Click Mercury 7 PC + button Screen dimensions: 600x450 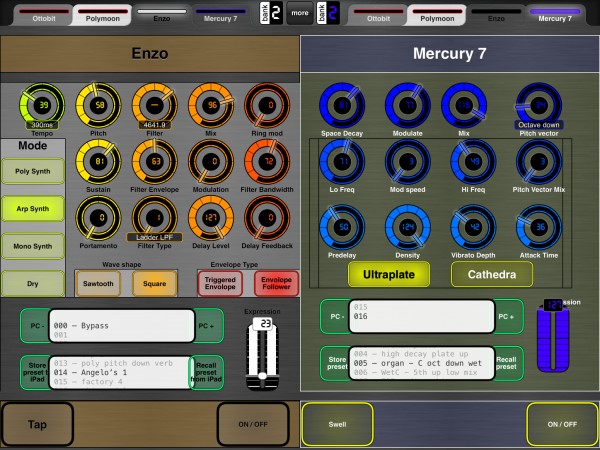click(x=507, y=316)
